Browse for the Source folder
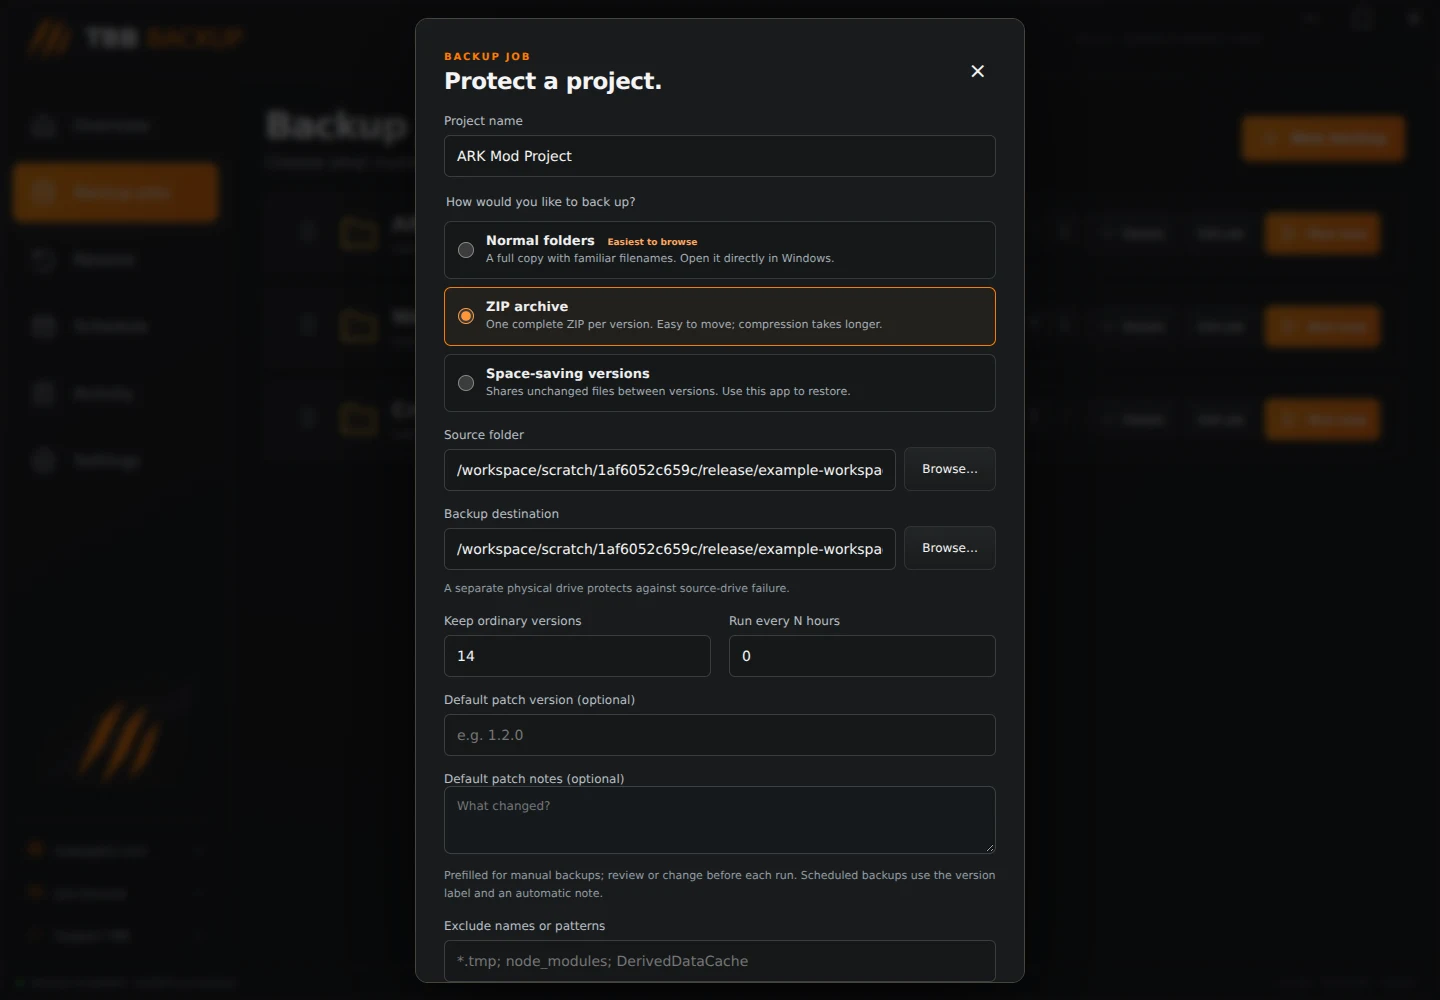The height and width of the screenshot is (1000, 1440). 950,469
